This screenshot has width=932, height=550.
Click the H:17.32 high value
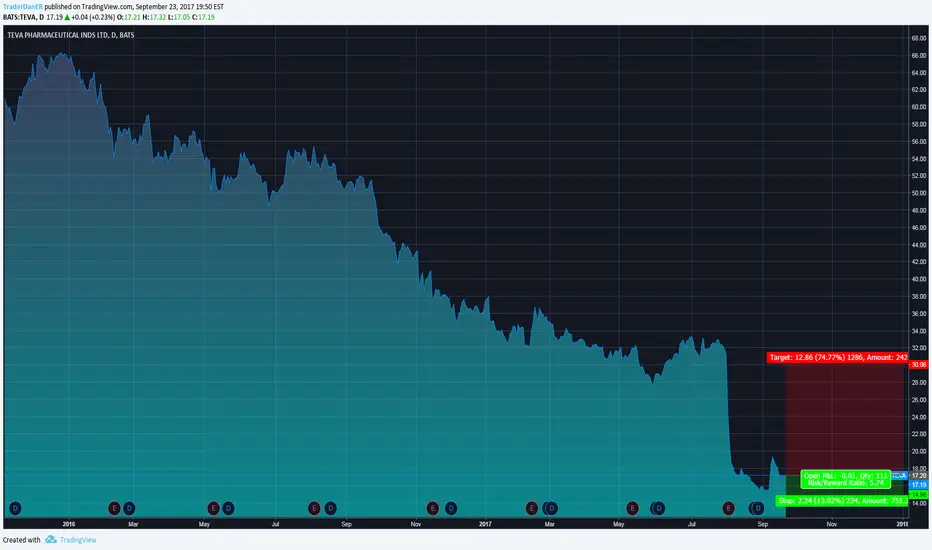pyautogui.click(x=154, y=17)
